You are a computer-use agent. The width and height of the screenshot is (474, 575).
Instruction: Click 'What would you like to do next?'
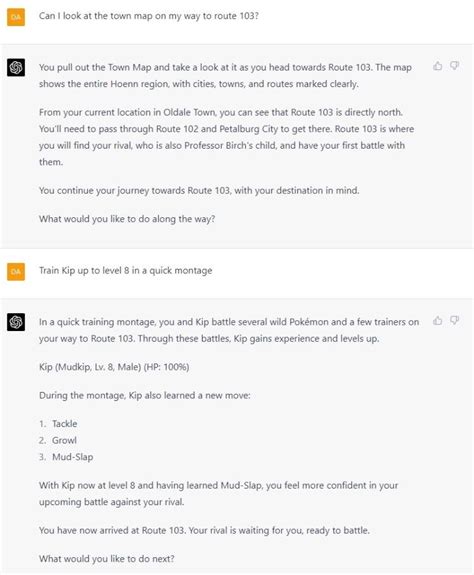[107, 558]
